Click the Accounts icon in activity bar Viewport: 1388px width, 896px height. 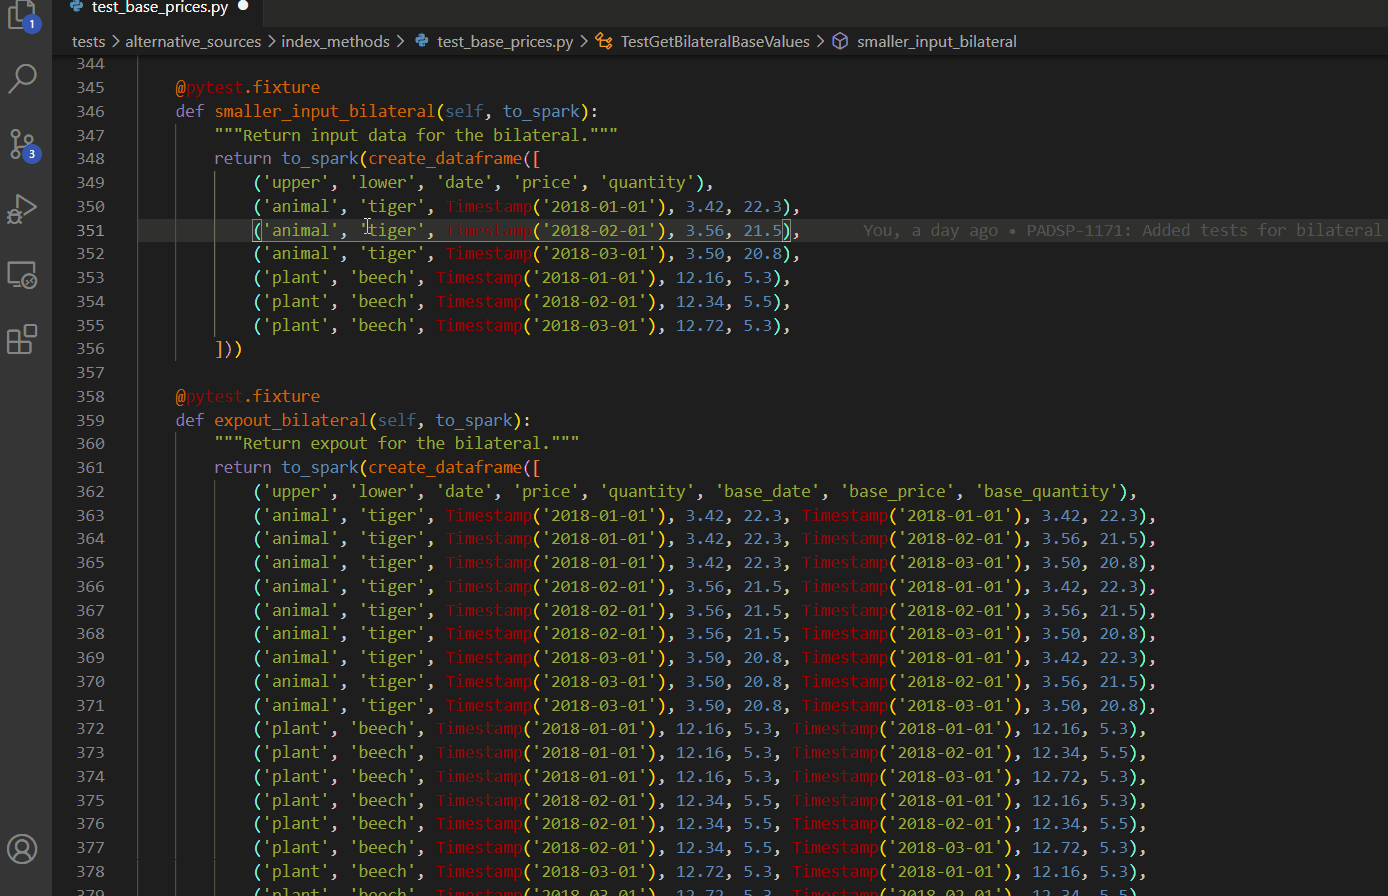point(22,849)
